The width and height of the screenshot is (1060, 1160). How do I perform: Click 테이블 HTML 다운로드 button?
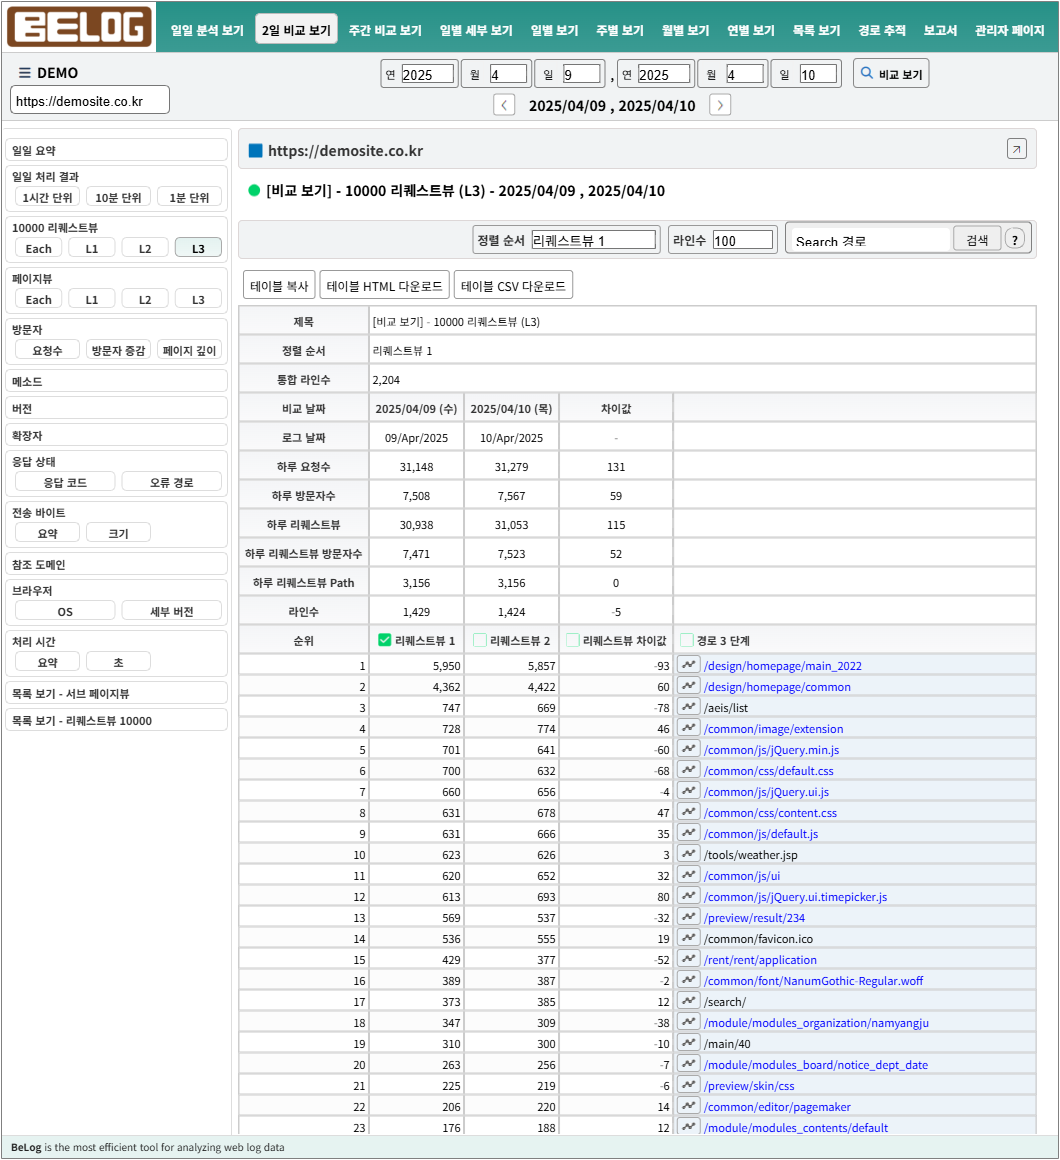[x=384, y=286]
